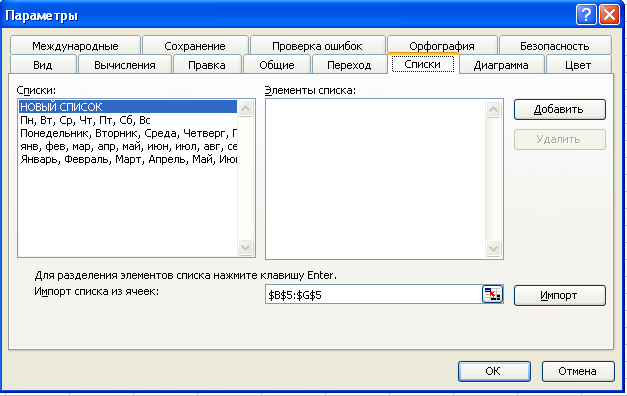Click the up arrow of Списки scrollbar
Image resolution: width=627 pixels, height=396 pixels.
coord(245,108)
